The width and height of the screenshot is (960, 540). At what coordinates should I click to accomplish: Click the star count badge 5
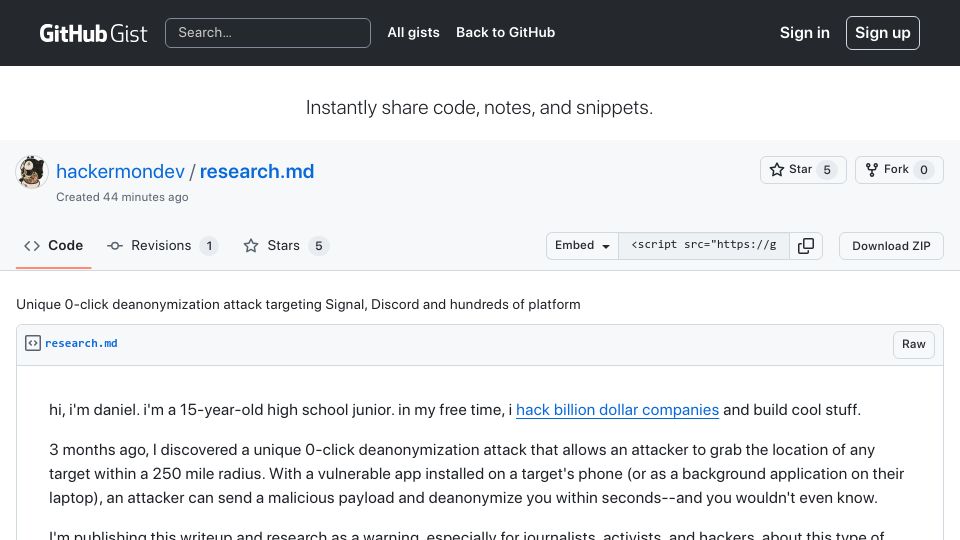tap(827, 170)
